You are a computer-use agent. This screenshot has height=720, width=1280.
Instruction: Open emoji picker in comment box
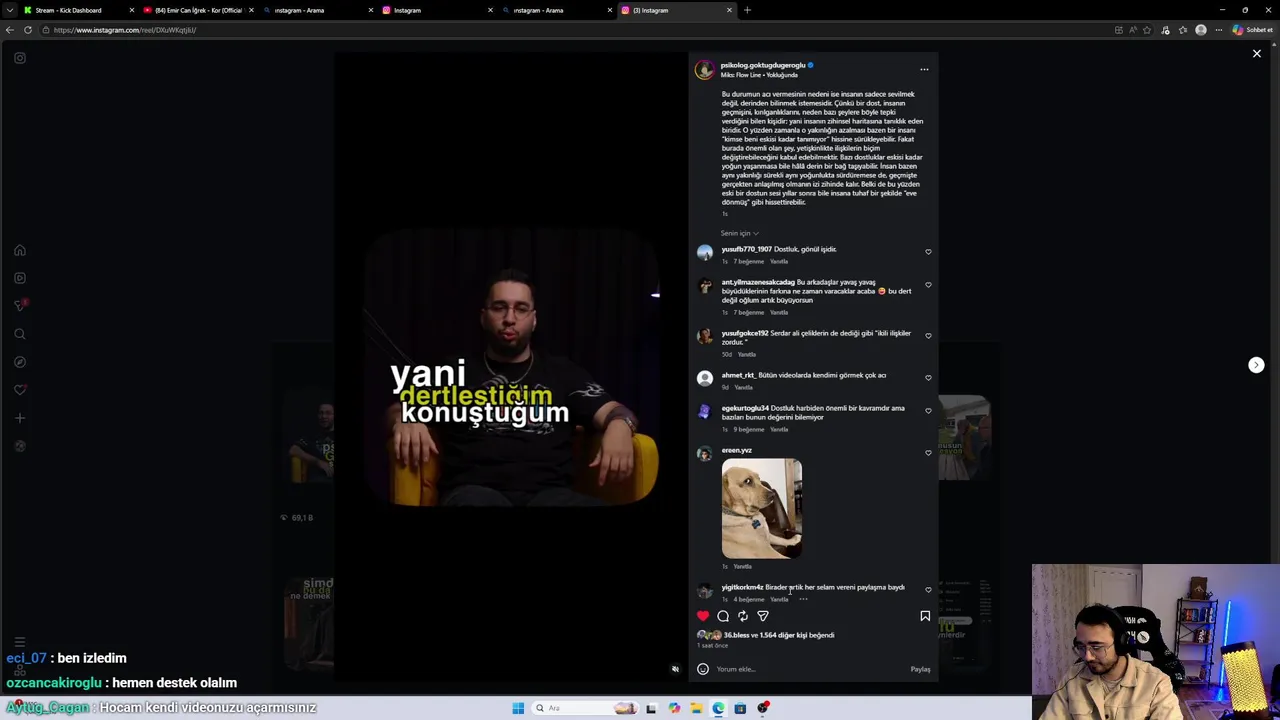click(703, 669)
